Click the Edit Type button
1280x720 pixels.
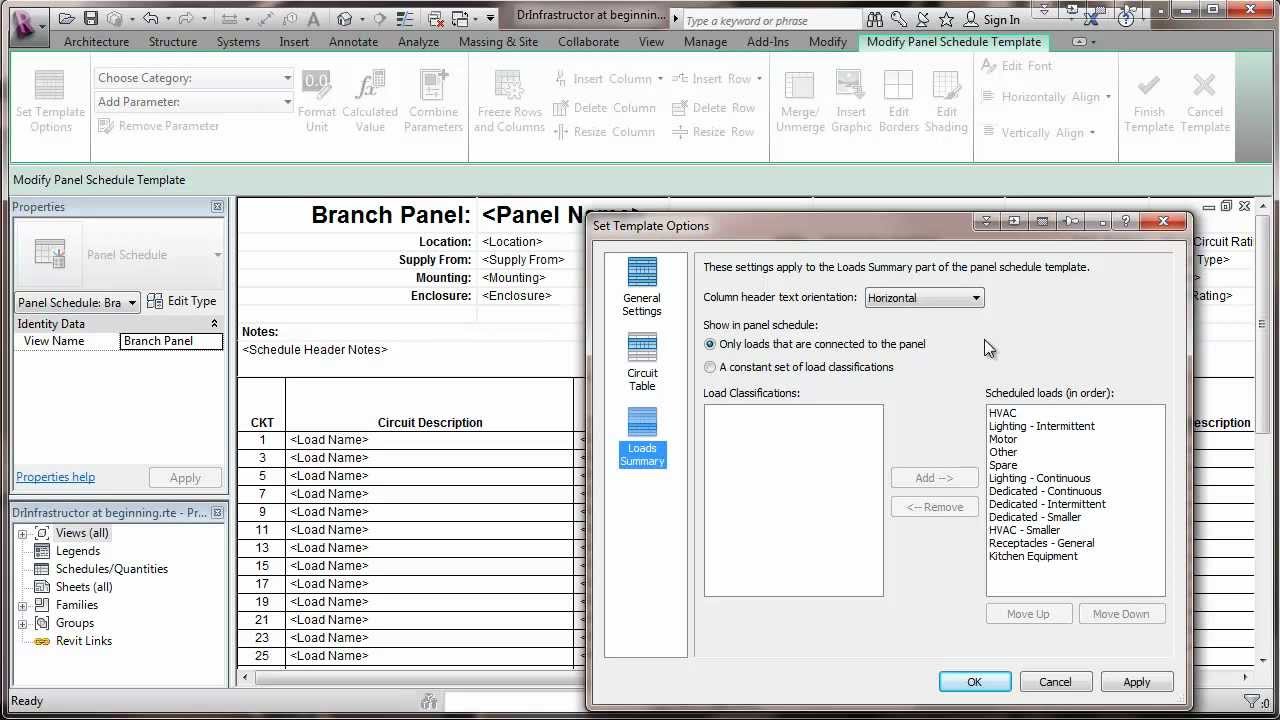click(182, 301)
